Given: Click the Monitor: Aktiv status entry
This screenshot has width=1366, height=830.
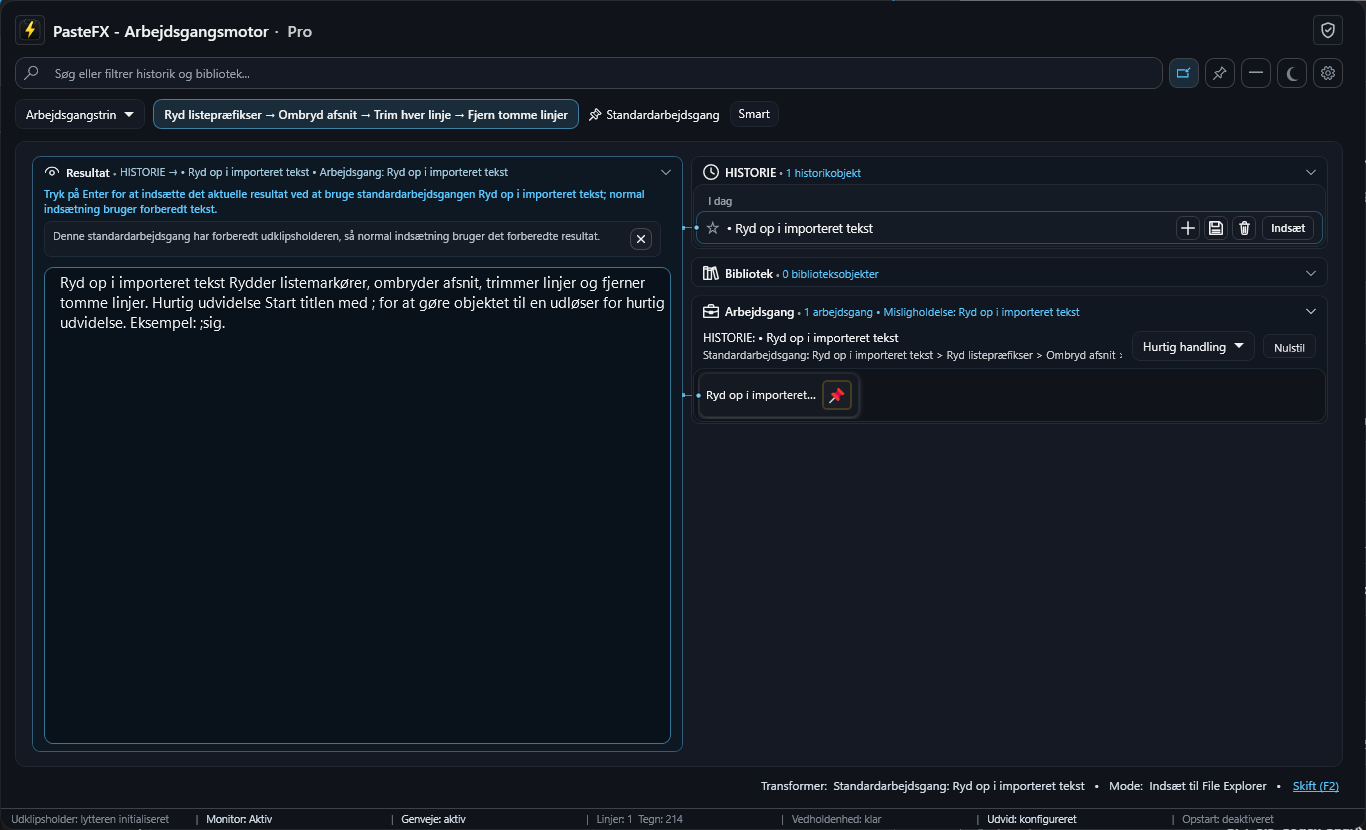Looking at the screenshot, I should pyautogui.click(x=239, y=819).
